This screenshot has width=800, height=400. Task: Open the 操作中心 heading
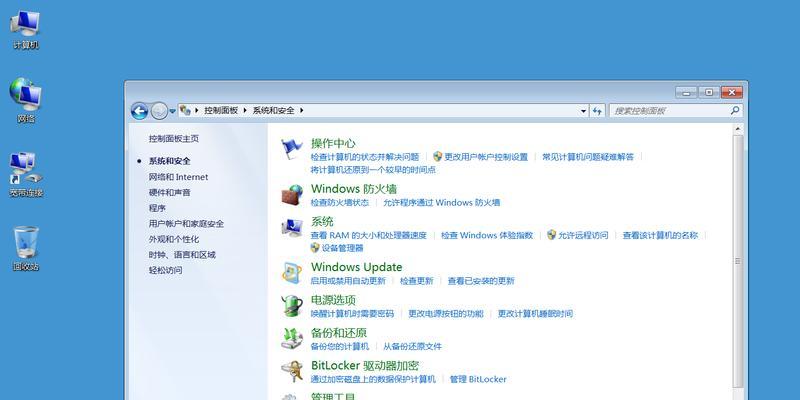[x=333, y=143]
